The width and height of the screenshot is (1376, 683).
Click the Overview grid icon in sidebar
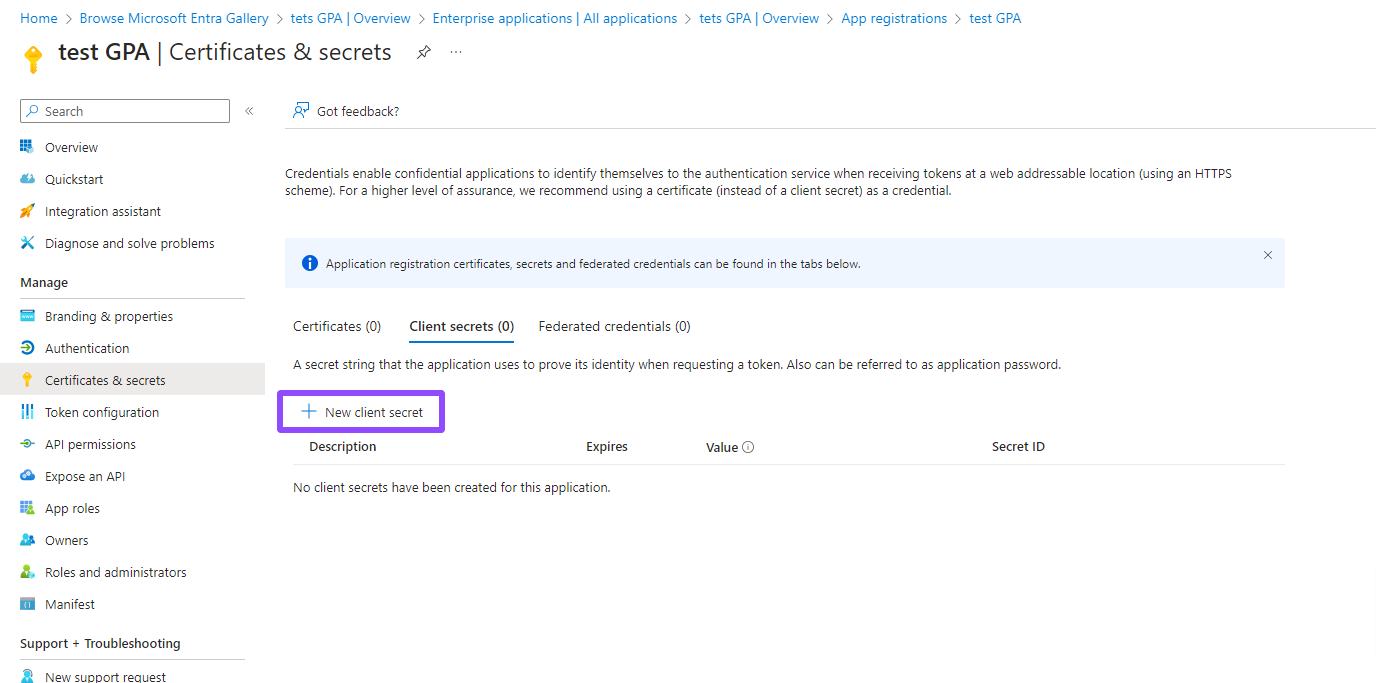[27, 147]
